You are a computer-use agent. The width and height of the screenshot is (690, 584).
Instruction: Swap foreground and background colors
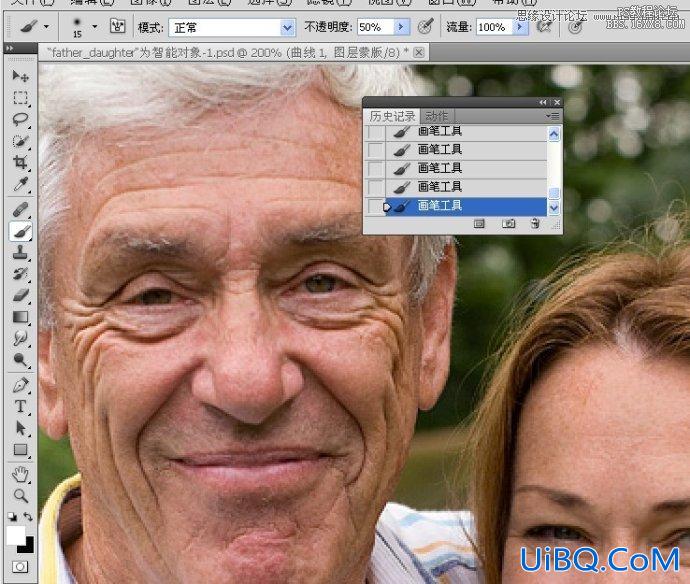[x=28, y=517]
